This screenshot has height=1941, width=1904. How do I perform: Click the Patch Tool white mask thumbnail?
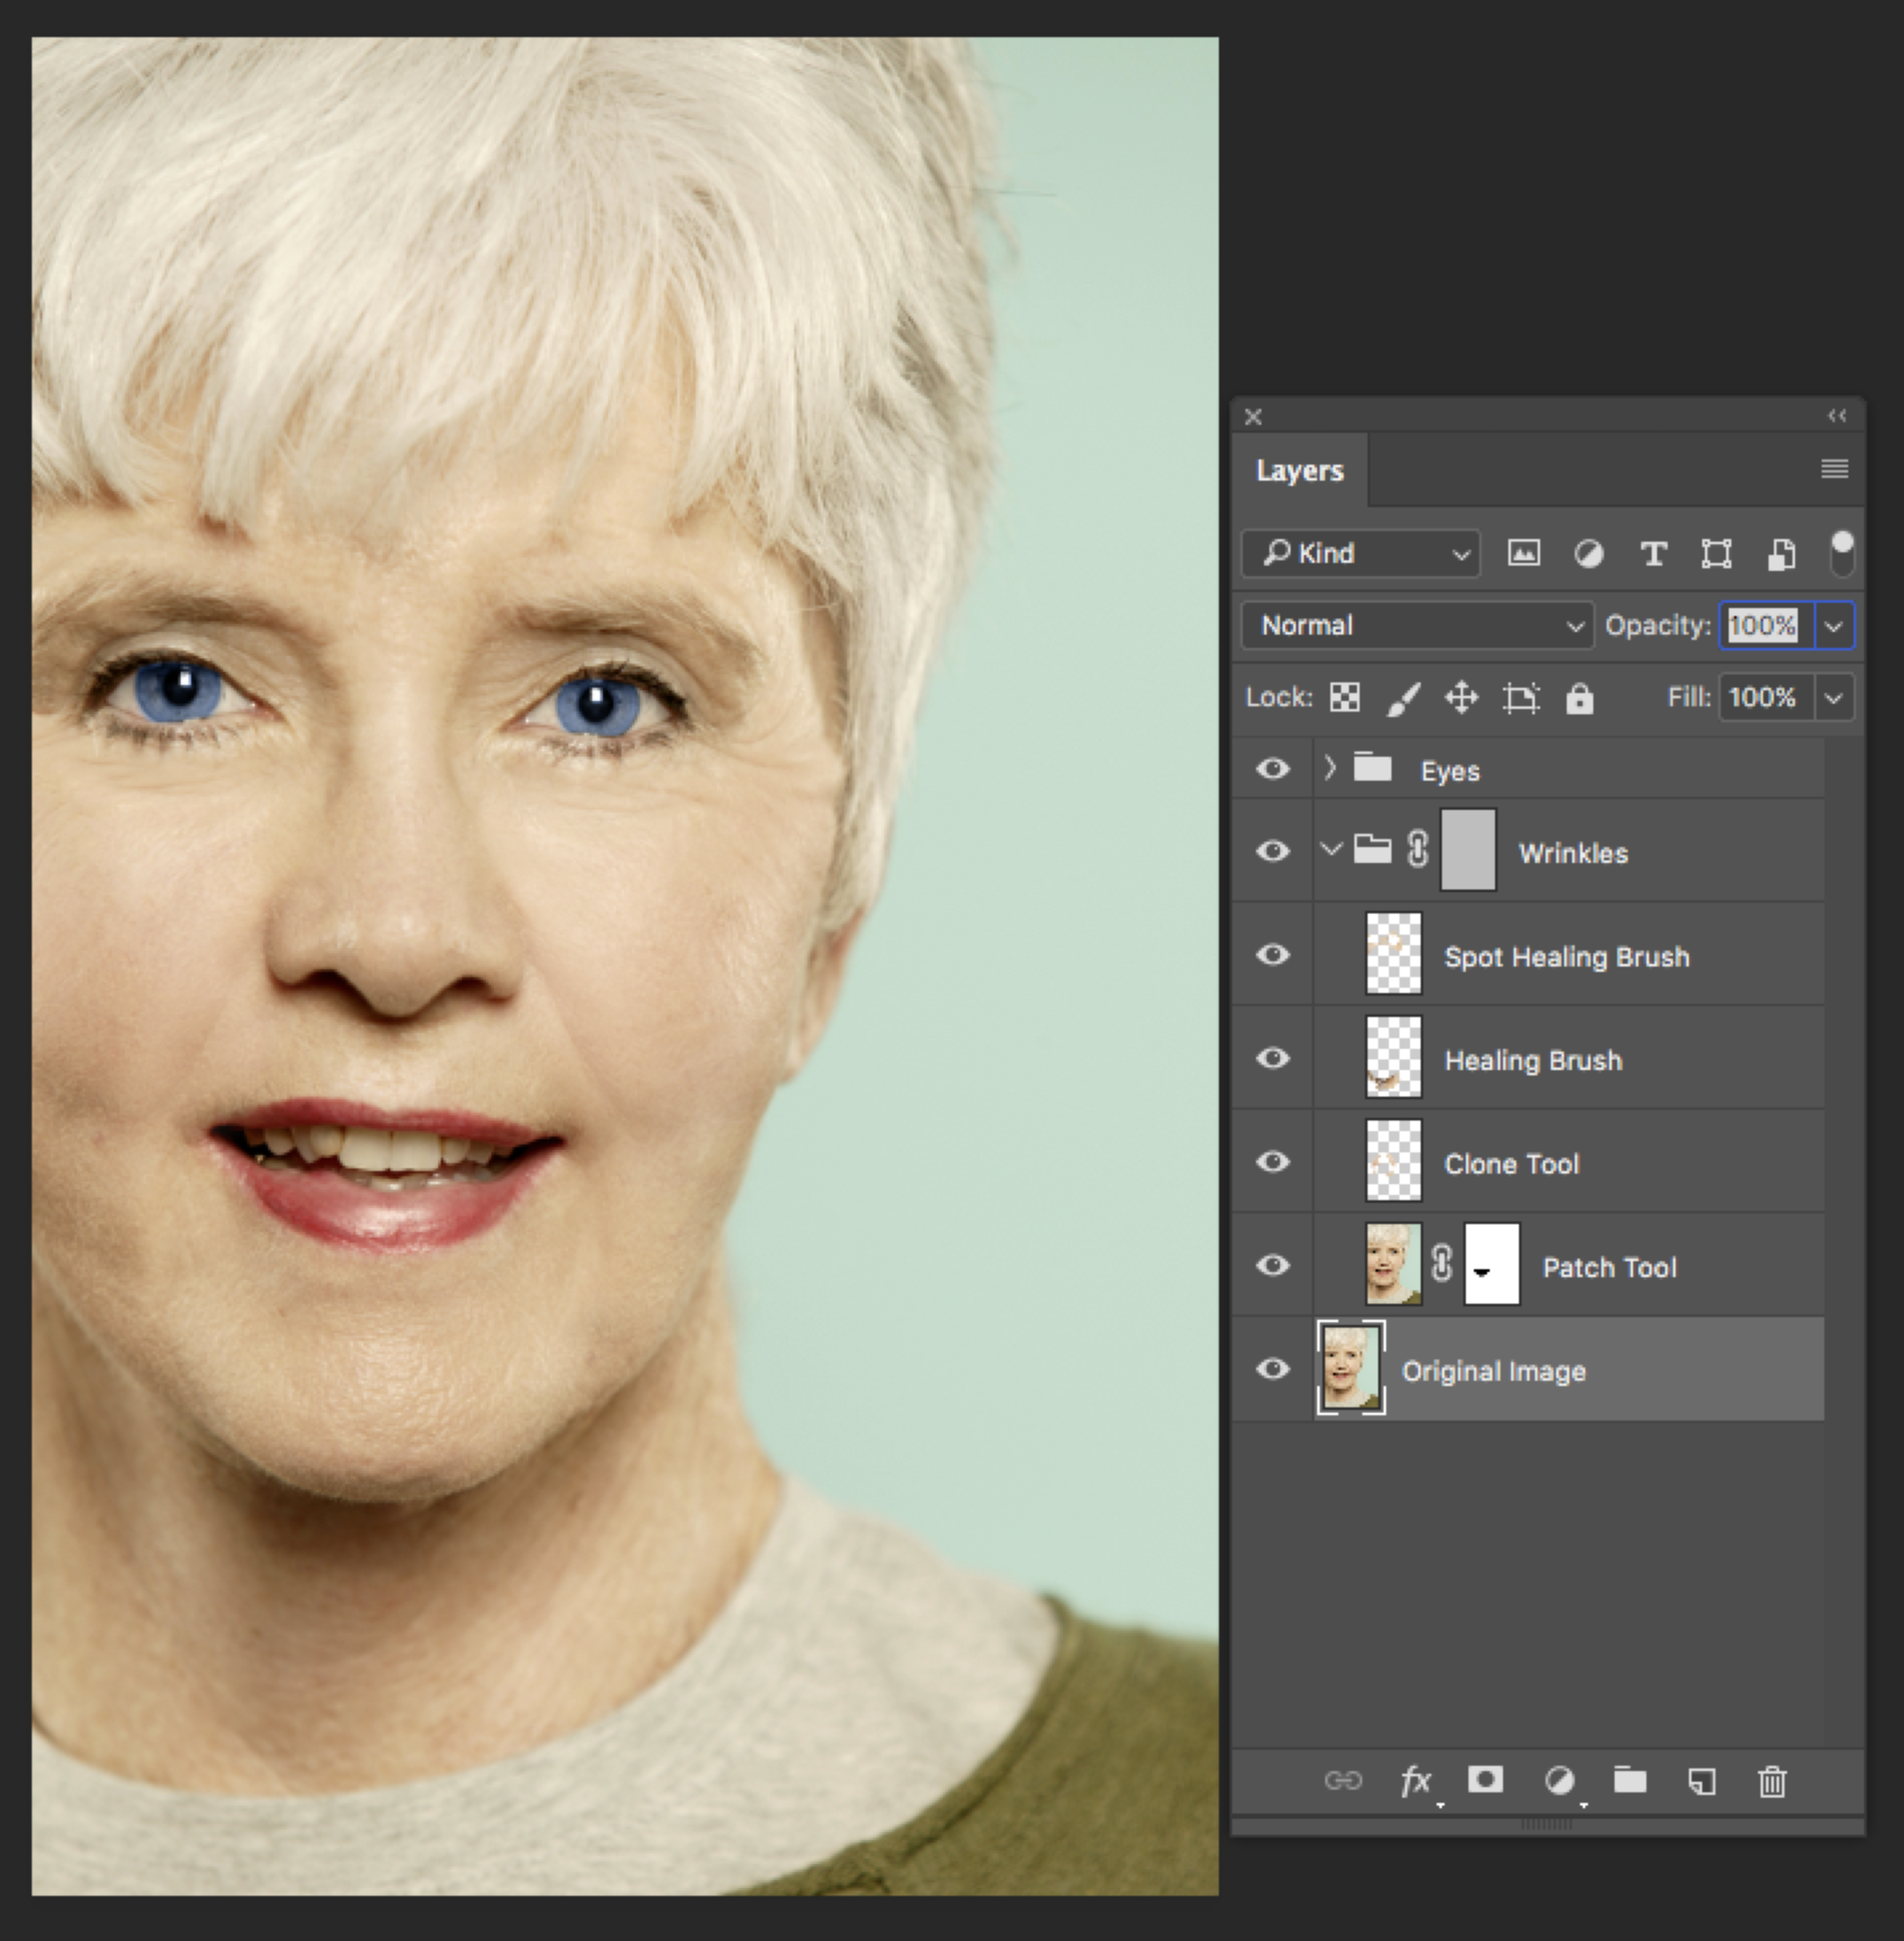pyautogui.click(x=1492, y=1264)
